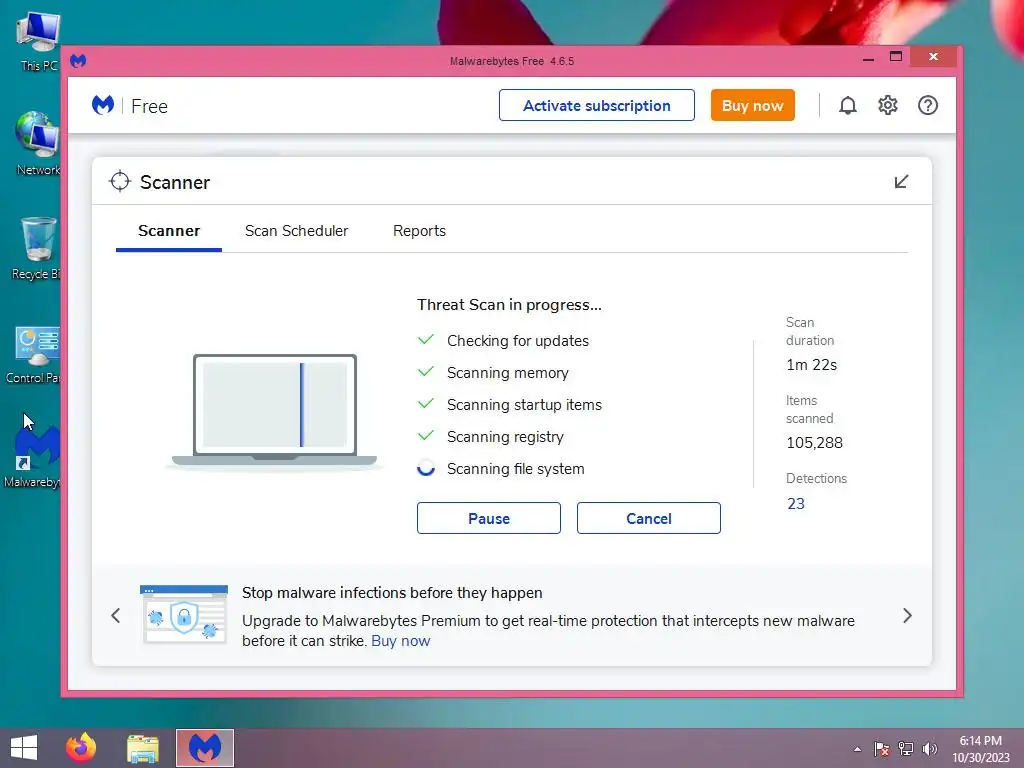Collapse the Scanner panel with arrow icon

click(901, 182)
